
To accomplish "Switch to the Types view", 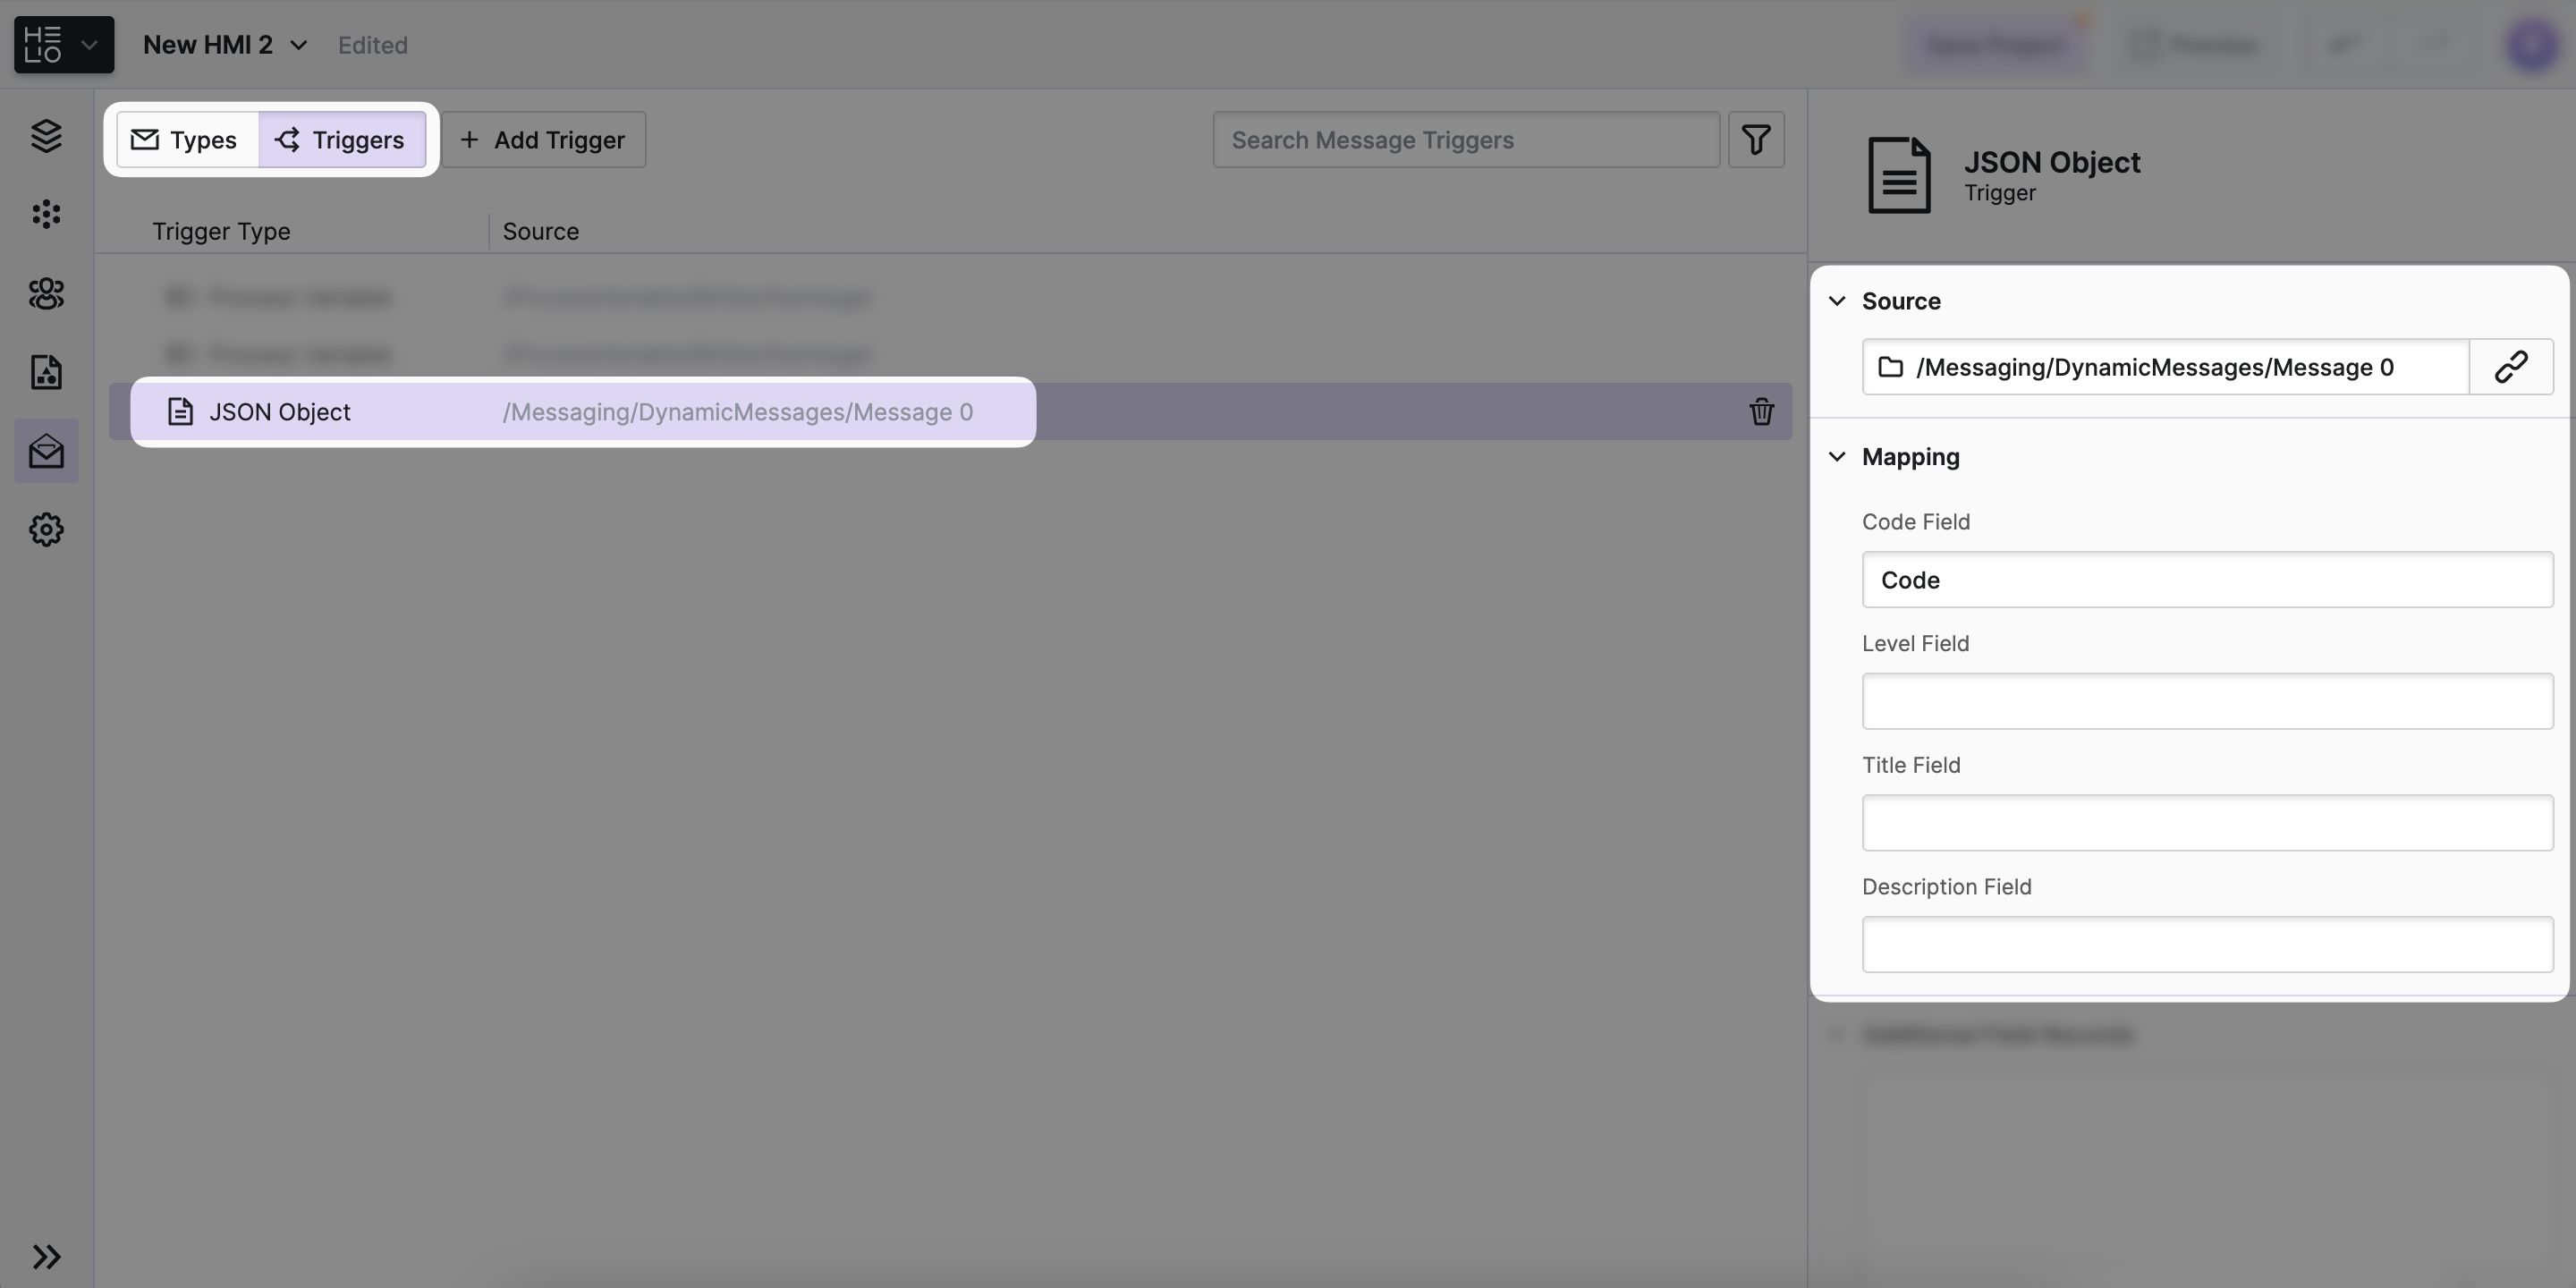I will 186,140.
